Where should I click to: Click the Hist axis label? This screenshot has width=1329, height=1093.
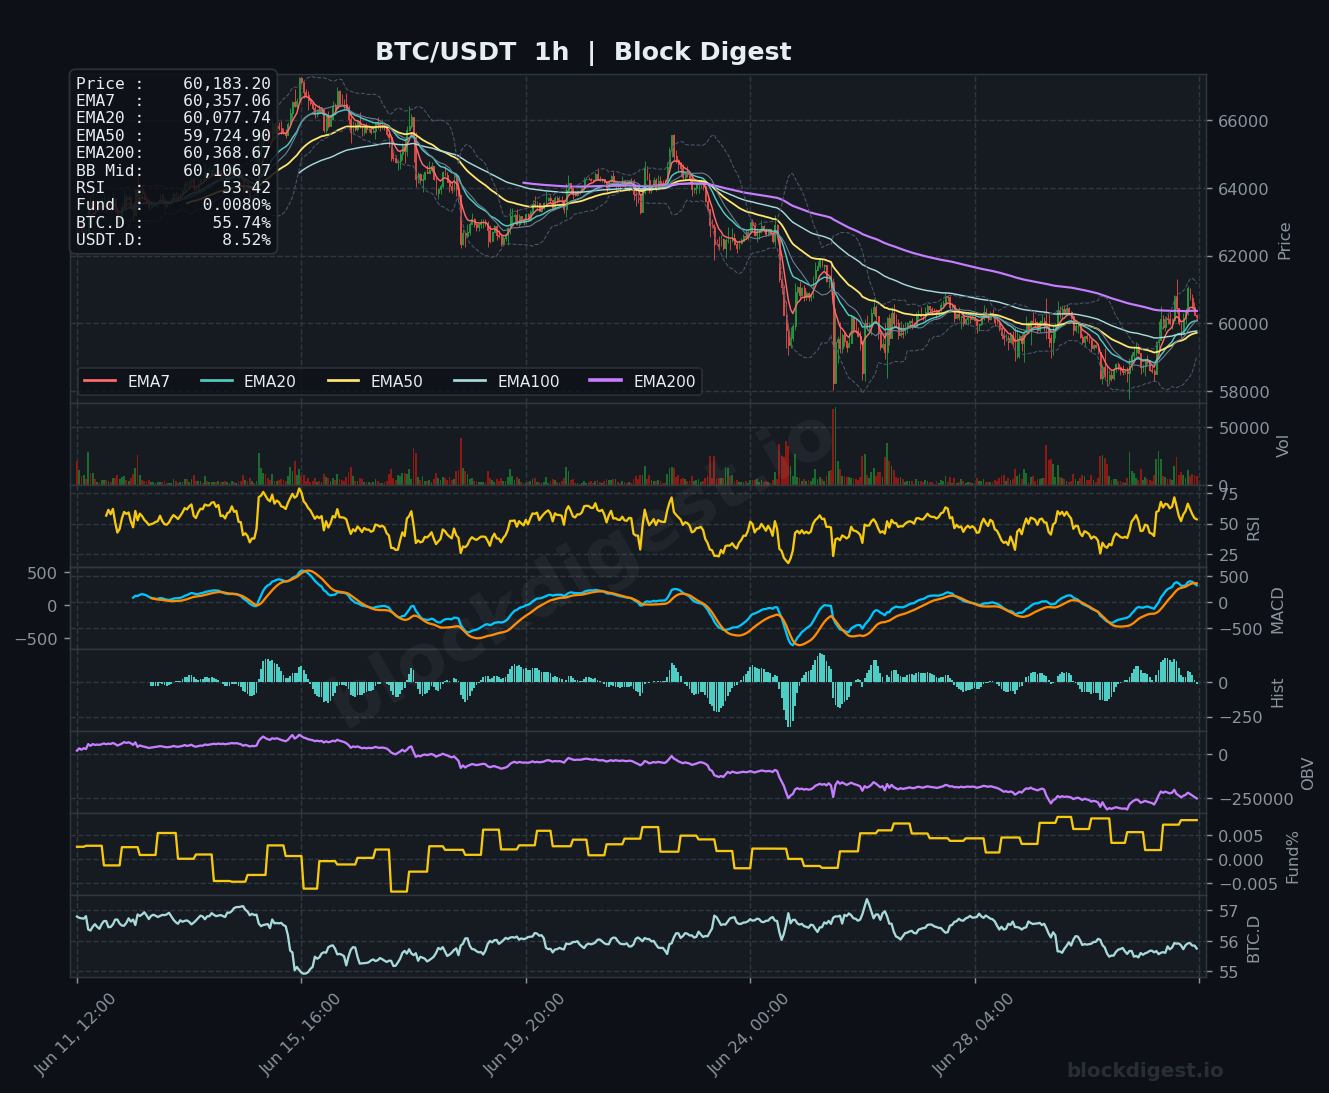[x=1278, y=693]
